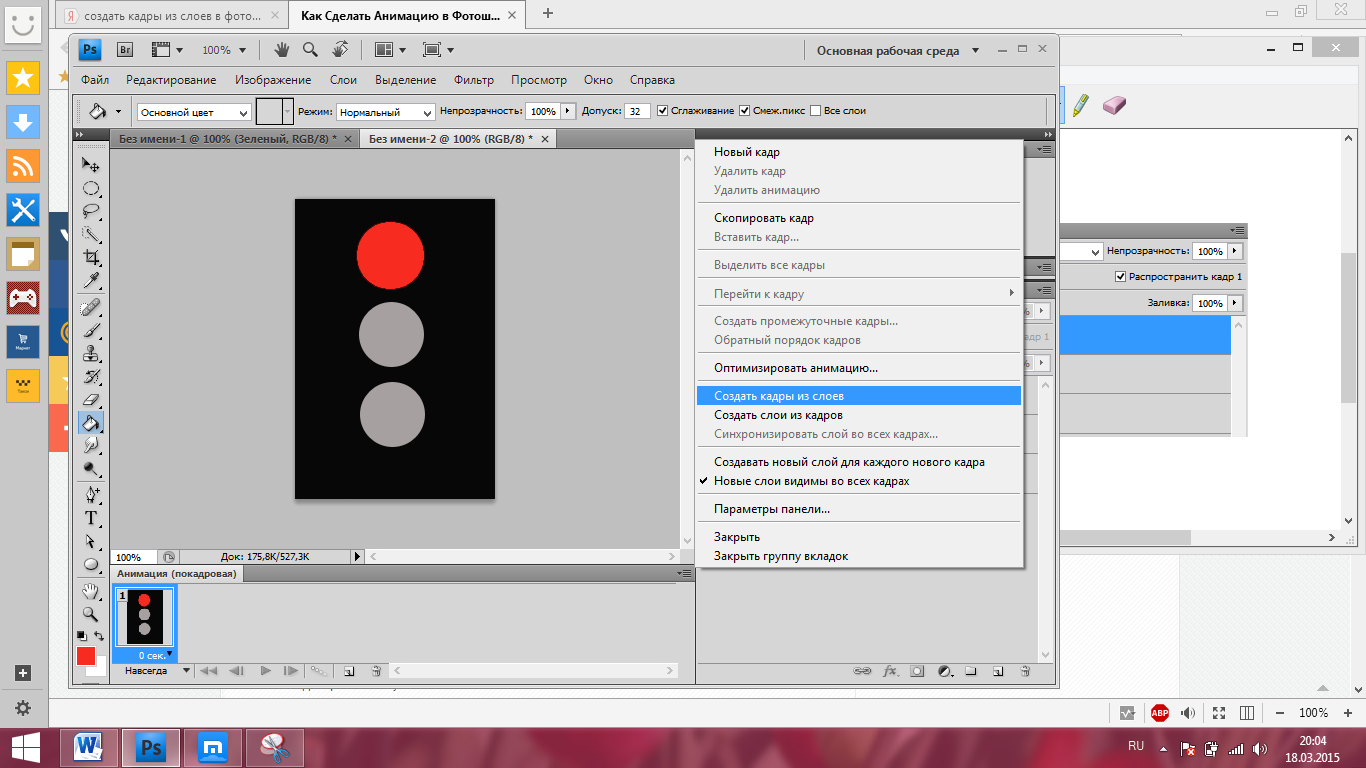Viewport: 1366px width, 768px height.
Task: Open the Основной цвет fill source dropdown
Action: tap(194, 112)
